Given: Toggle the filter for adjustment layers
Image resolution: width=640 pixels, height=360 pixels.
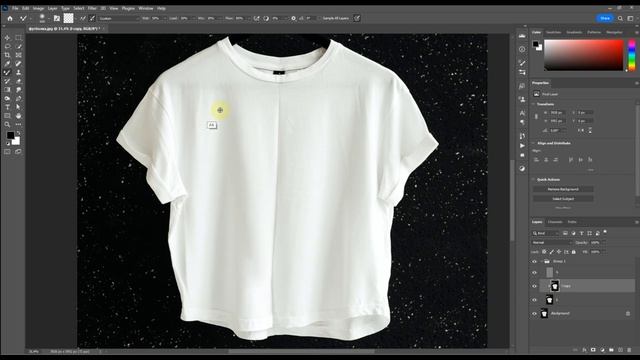Looking at the screenshot, I should (573, 233).
